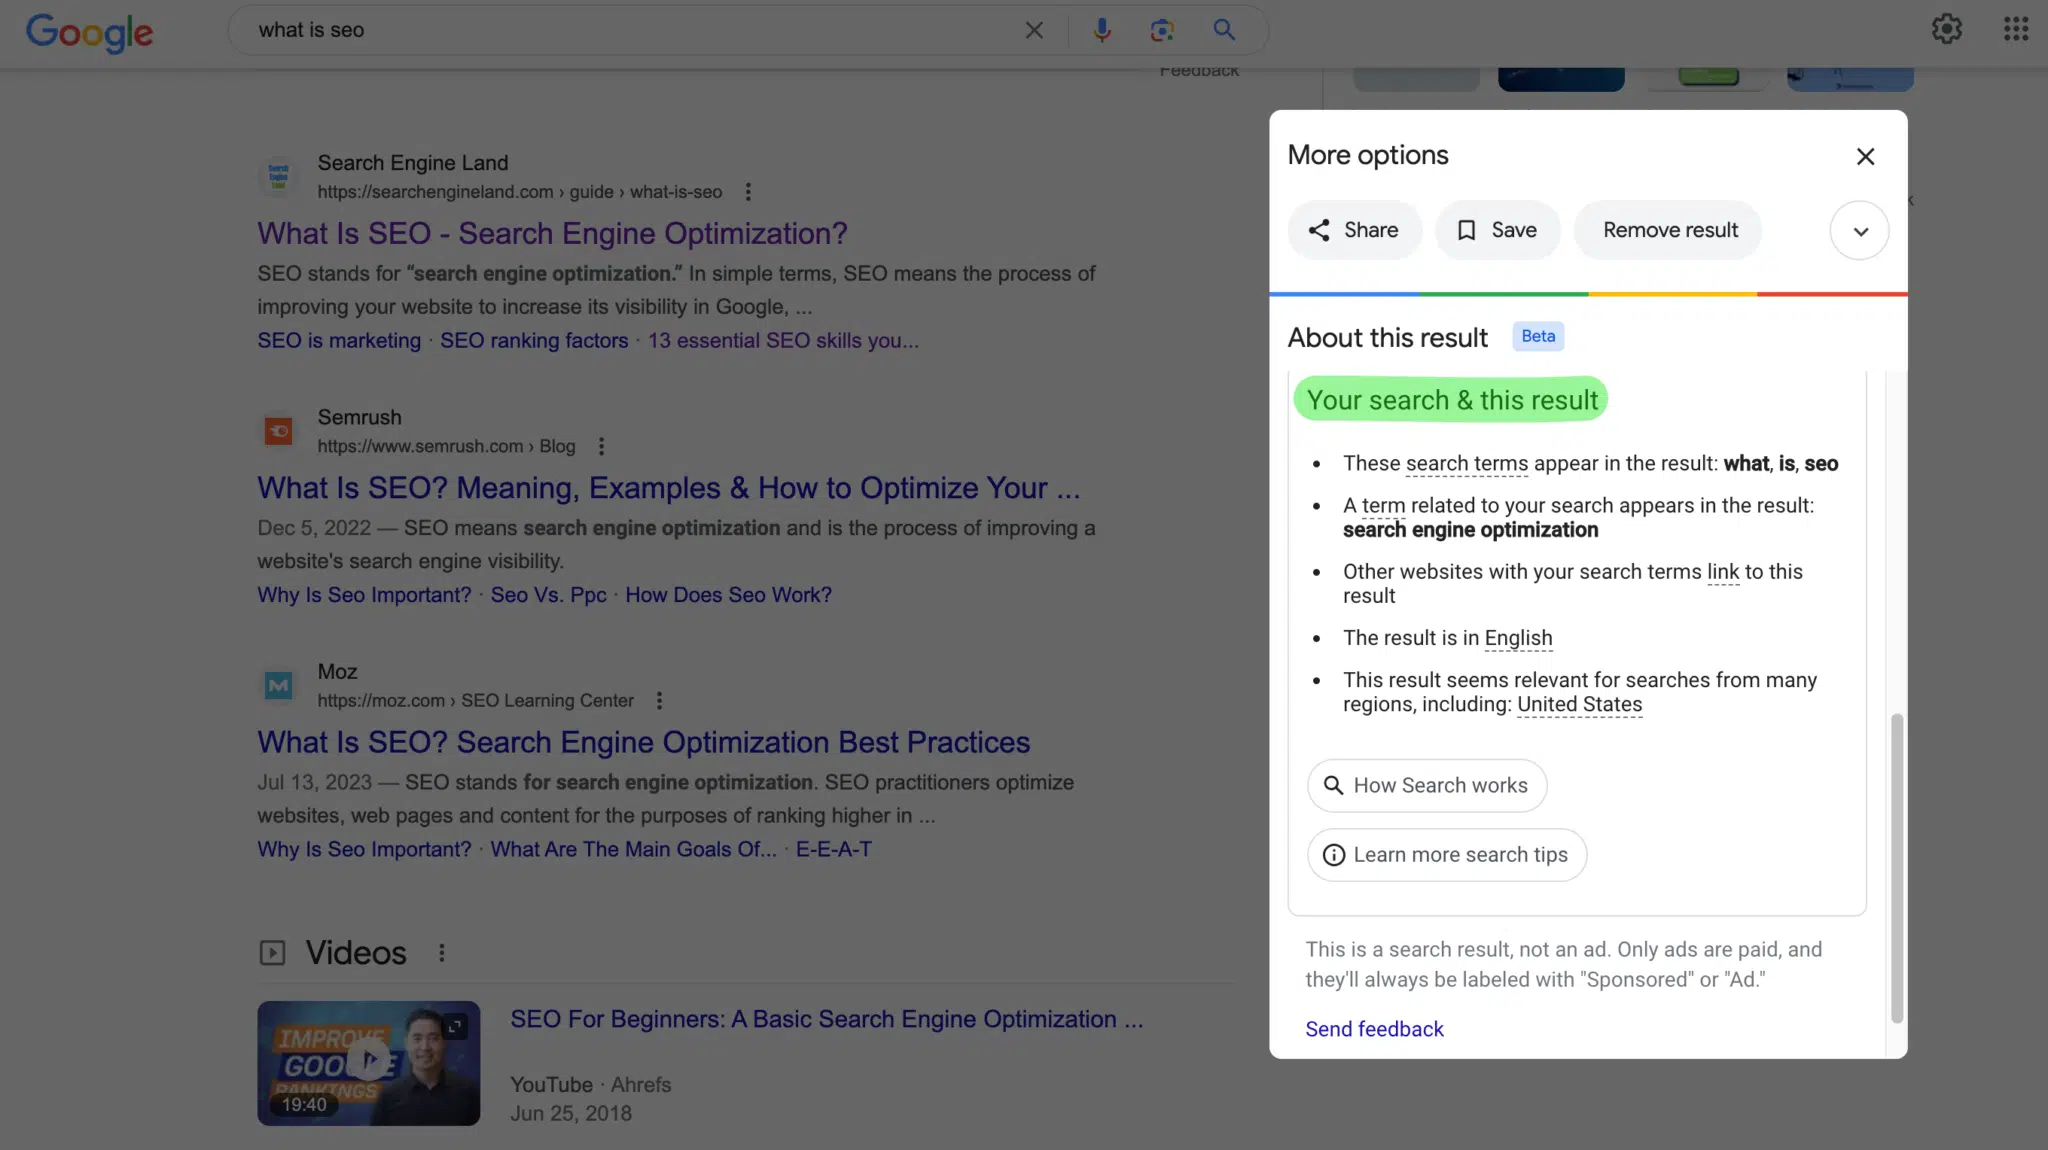The height and width of the screenshot is (1150, 2048).
Task: Open three-dot menu for Search Engine Land result
Action: [748, 192]
